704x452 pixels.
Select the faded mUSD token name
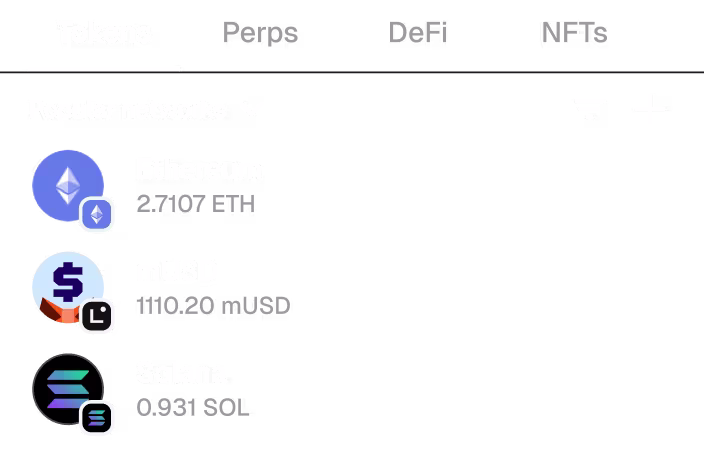coord(176,272)
